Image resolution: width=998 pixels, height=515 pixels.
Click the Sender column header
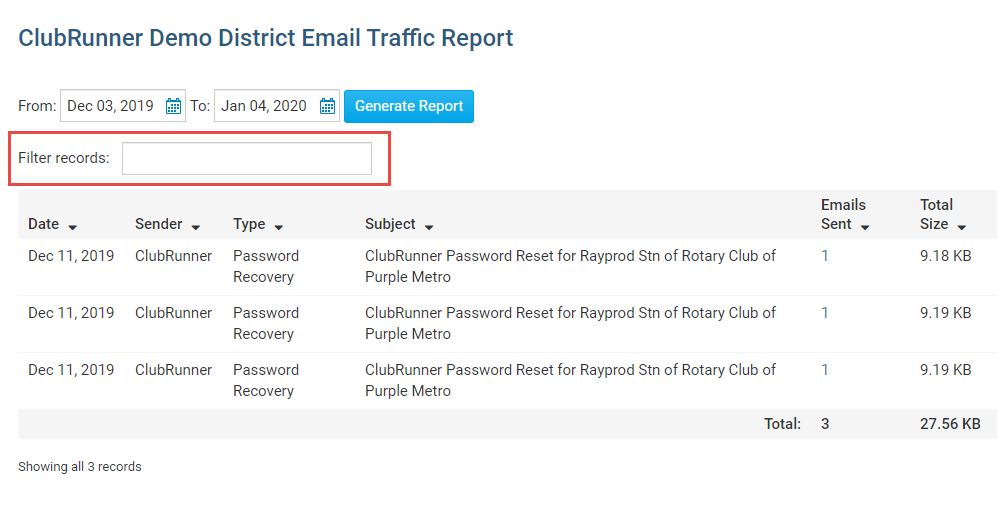tap(159, 225)
